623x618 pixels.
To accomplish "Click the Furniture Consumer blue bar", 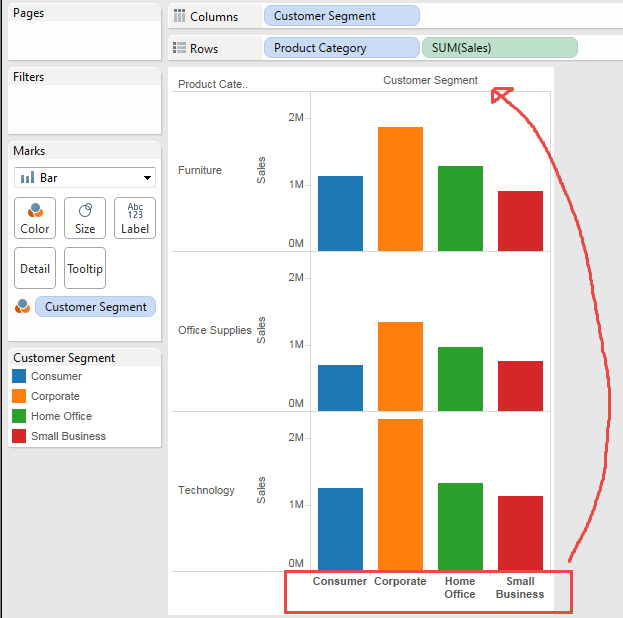I will (341, 213).
